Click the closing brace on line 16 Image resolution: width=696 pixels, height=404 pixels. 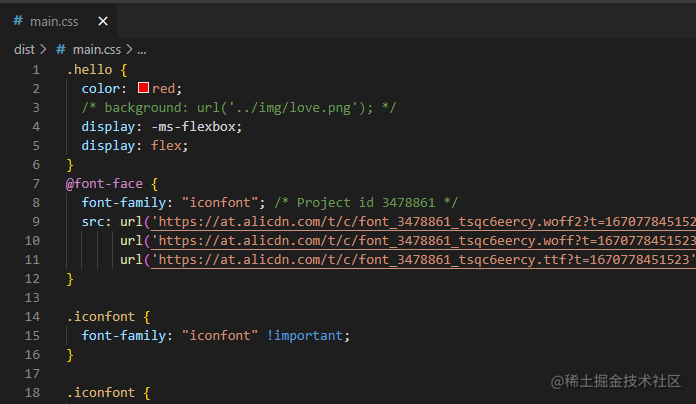70,355
